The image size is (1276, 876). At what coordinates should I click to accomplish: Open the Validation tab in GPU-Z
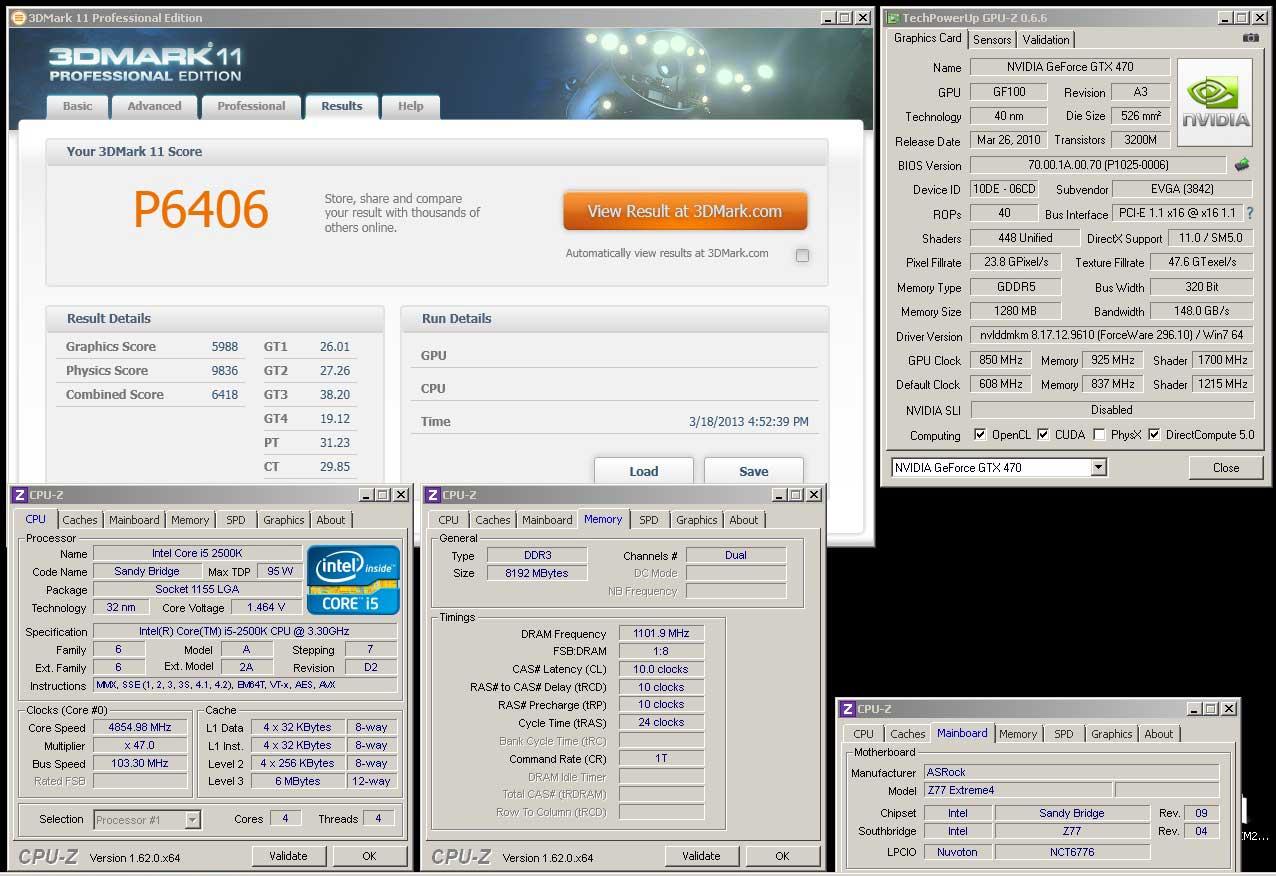click(1046, 40)
